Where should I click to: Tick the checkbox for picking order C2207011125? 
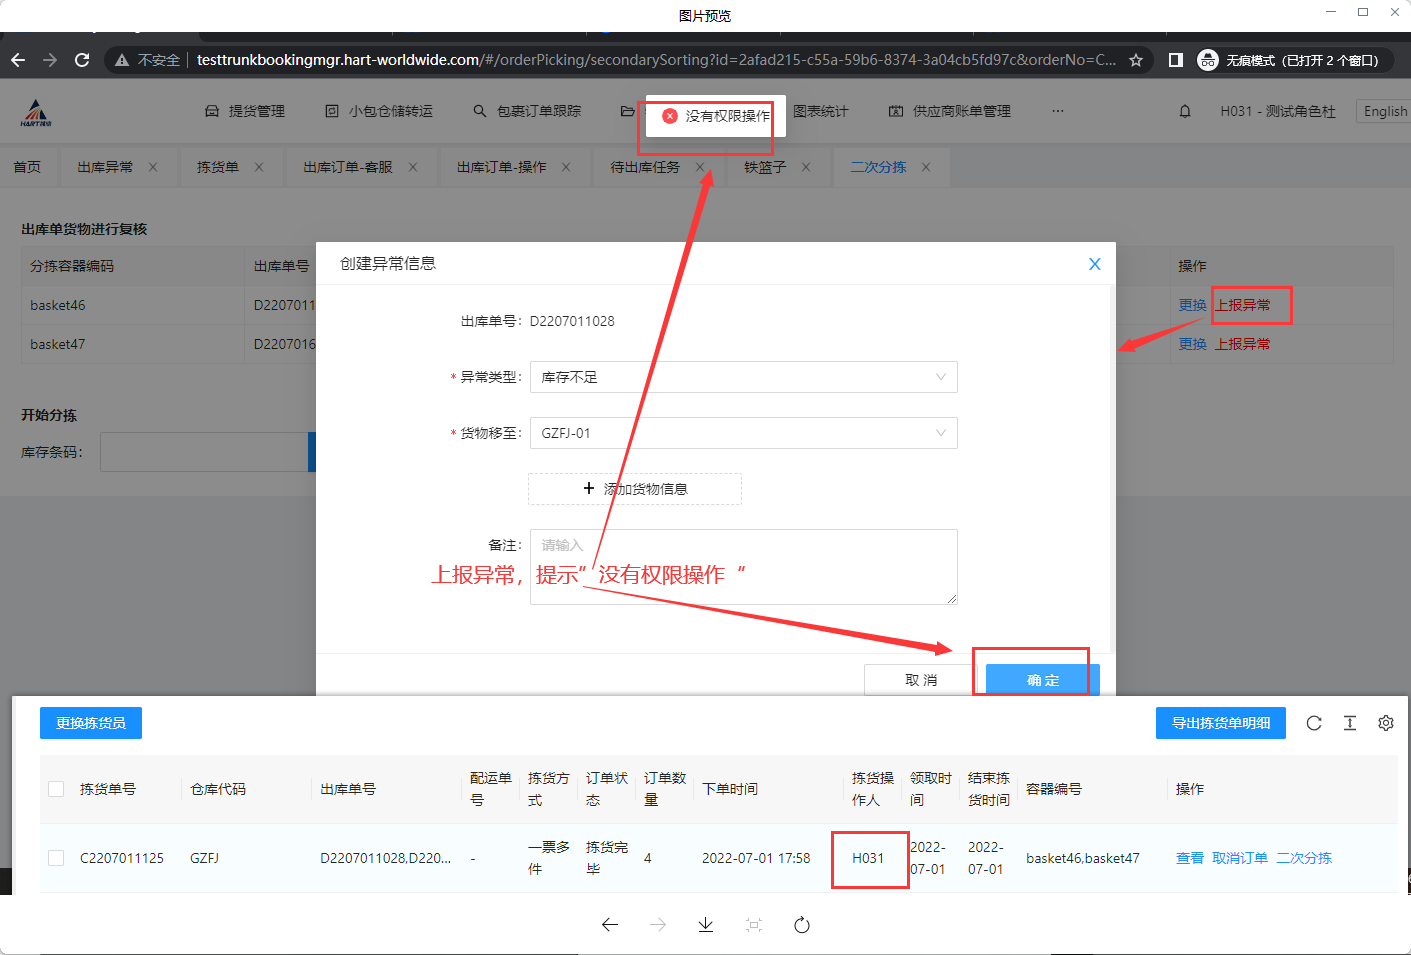[x=56, y=858]
